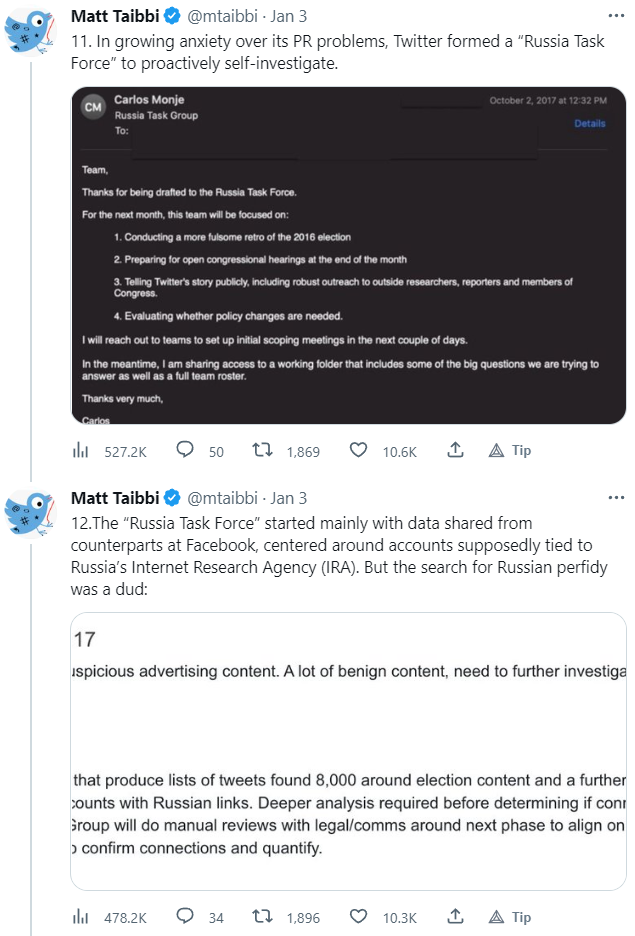Click the Jan 3 timestamp on second tweet
This screenshot has width=635, height=936.
(x=289, y=497)
